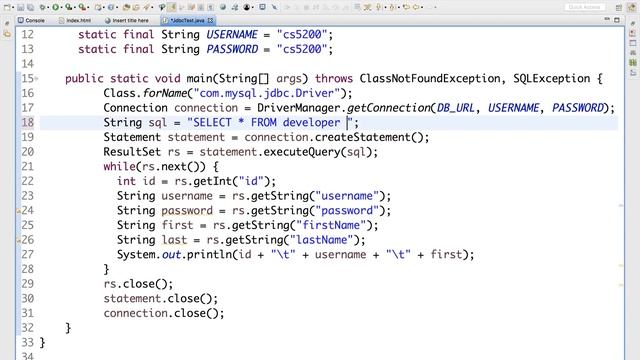Collapse main method fold on line 15

[x=37, y=78]
